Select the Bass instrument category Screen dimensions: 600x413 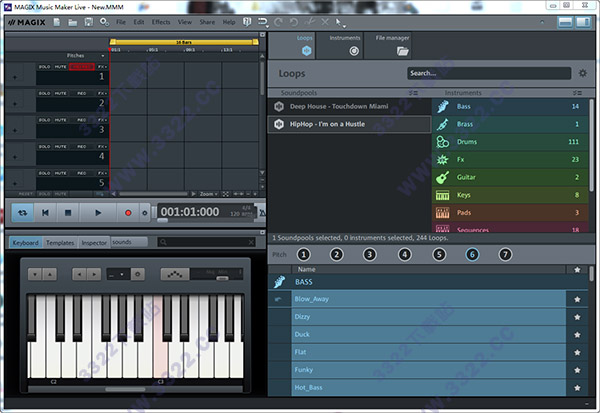510,106
